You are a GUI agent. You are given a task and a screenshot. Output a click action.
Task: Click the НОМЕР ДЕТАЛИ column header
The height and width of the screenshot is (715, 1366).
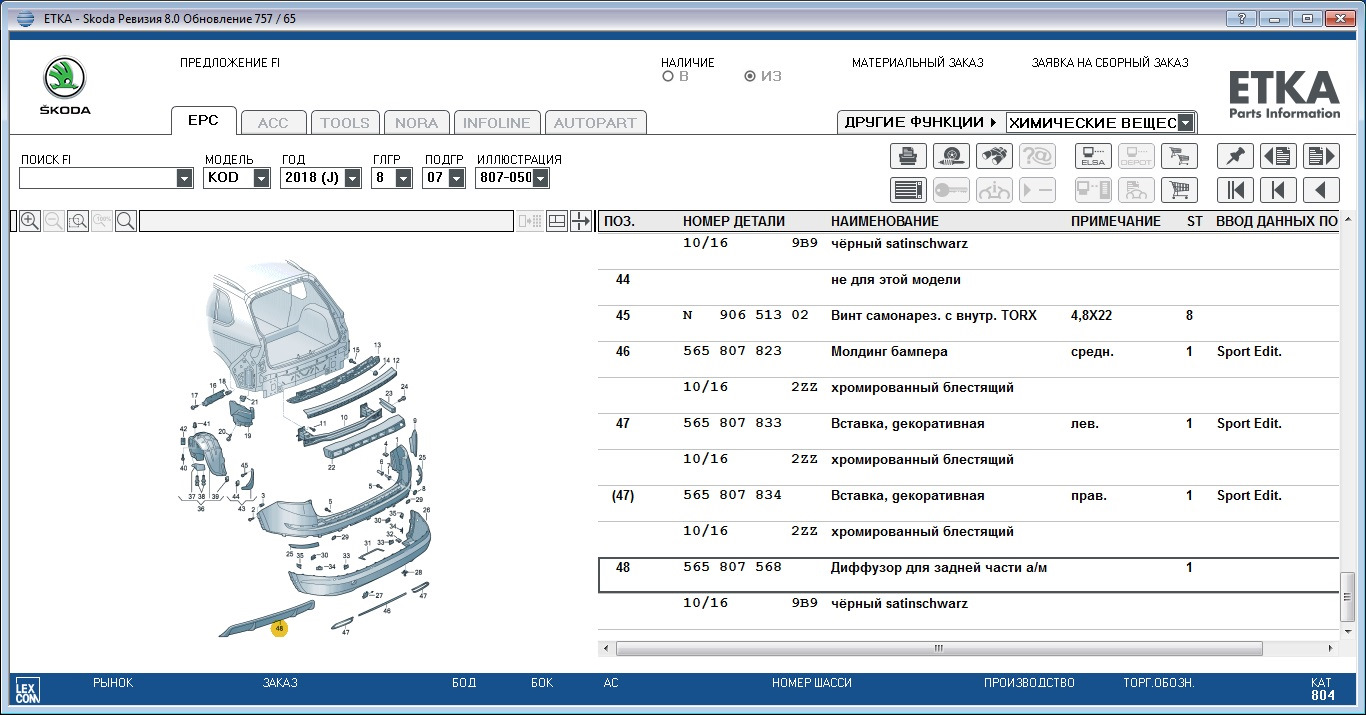(x=734, y=222)
